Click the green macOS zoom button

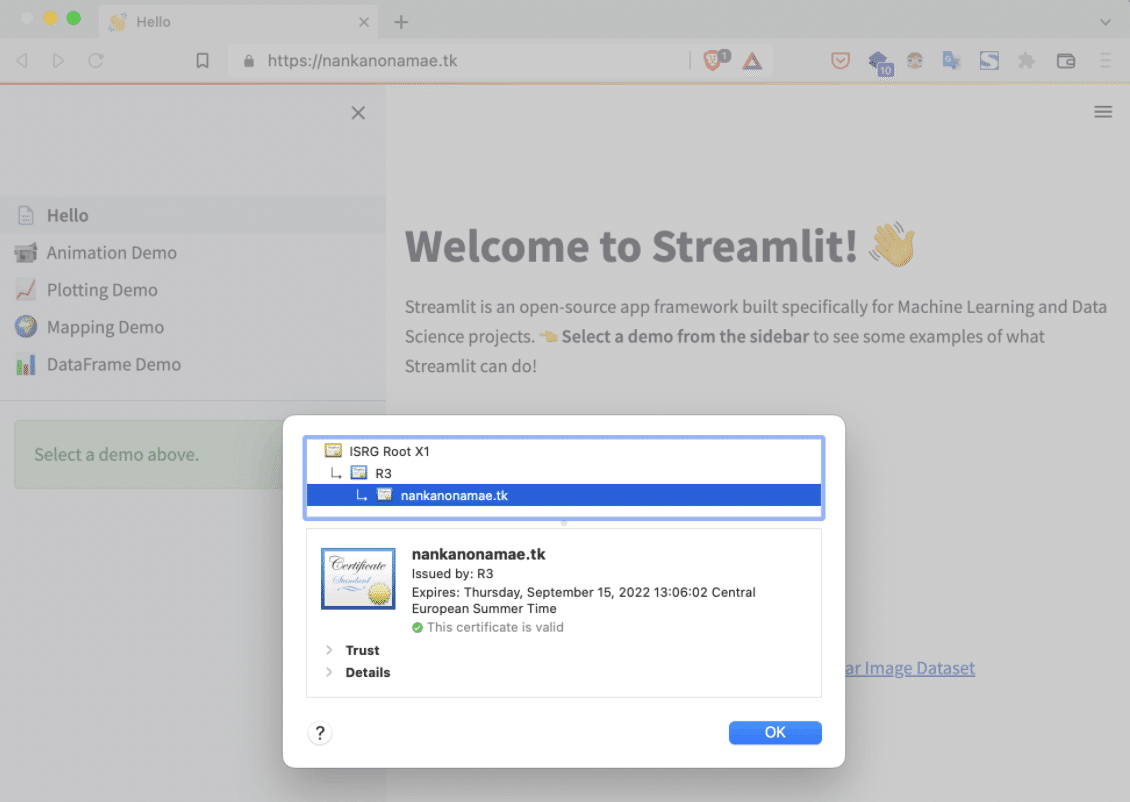74,19
